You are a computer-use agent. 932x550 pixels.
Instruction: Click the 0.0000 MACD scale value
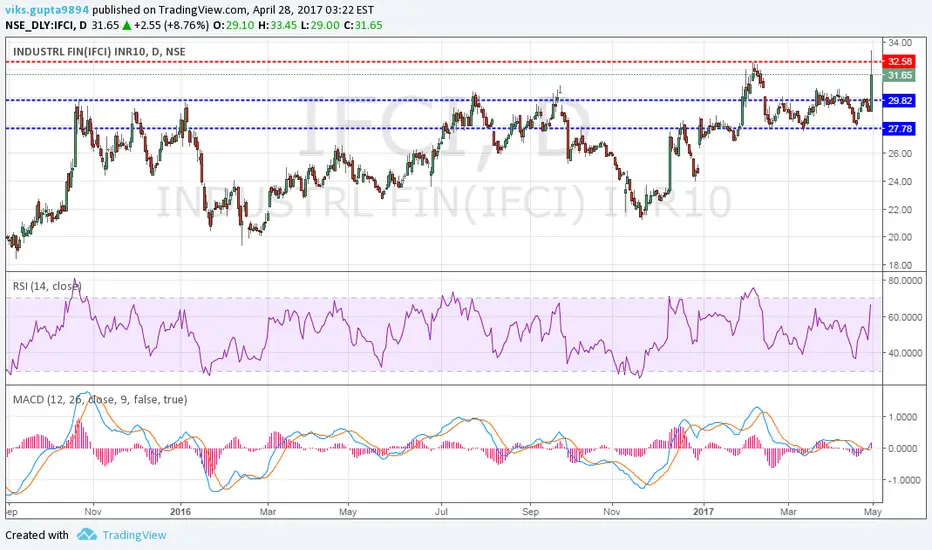pyautogui.click(x=904, y=448)
